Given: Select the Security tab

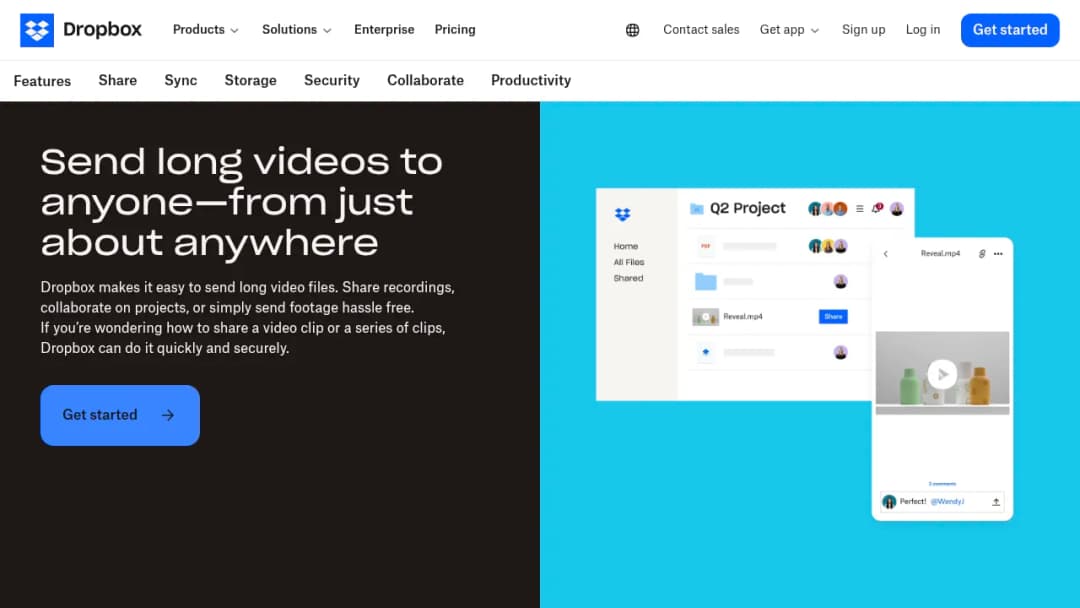Looking at the screenshot, I should pos(331,81).
